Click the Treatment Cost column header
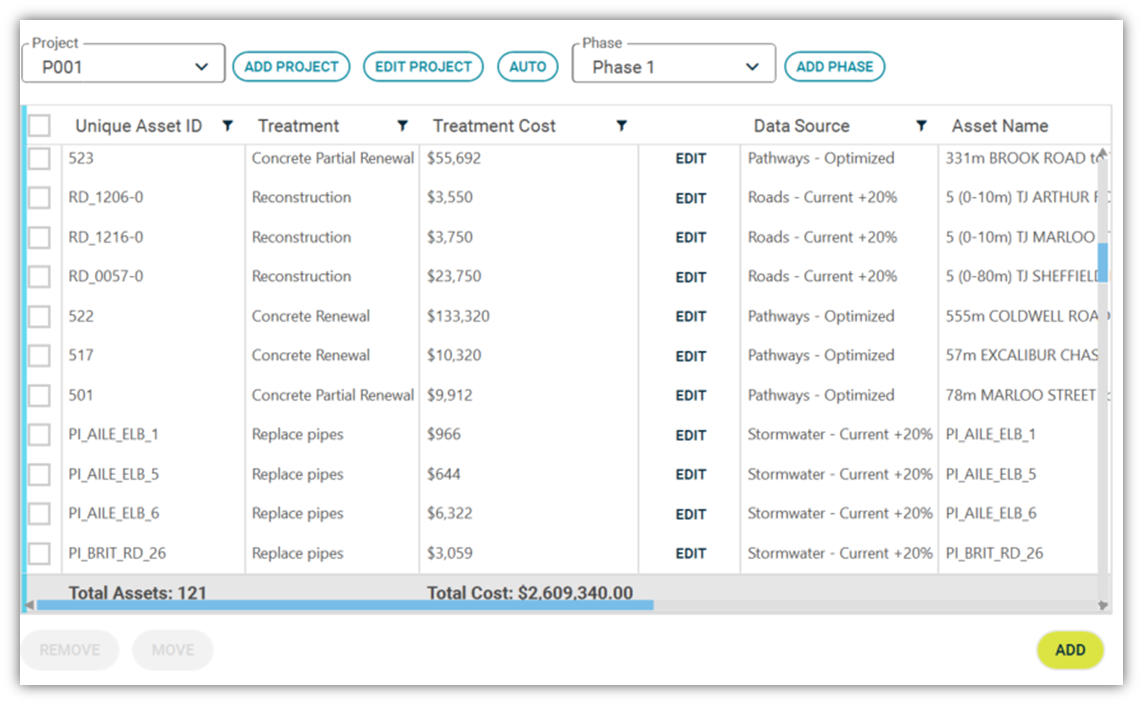This screenshot has height=705, width=1143. click(x=494, y=126)
